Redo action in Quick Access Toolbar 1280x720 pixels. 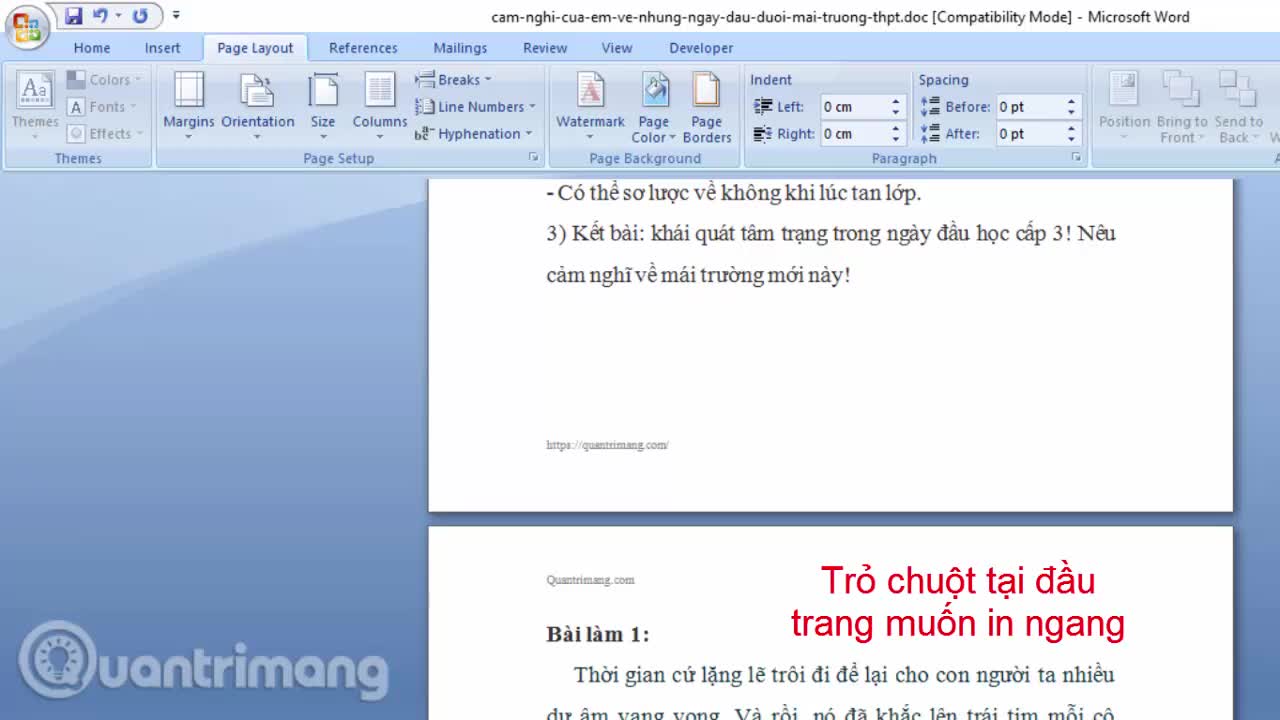[x=140, y=16]
